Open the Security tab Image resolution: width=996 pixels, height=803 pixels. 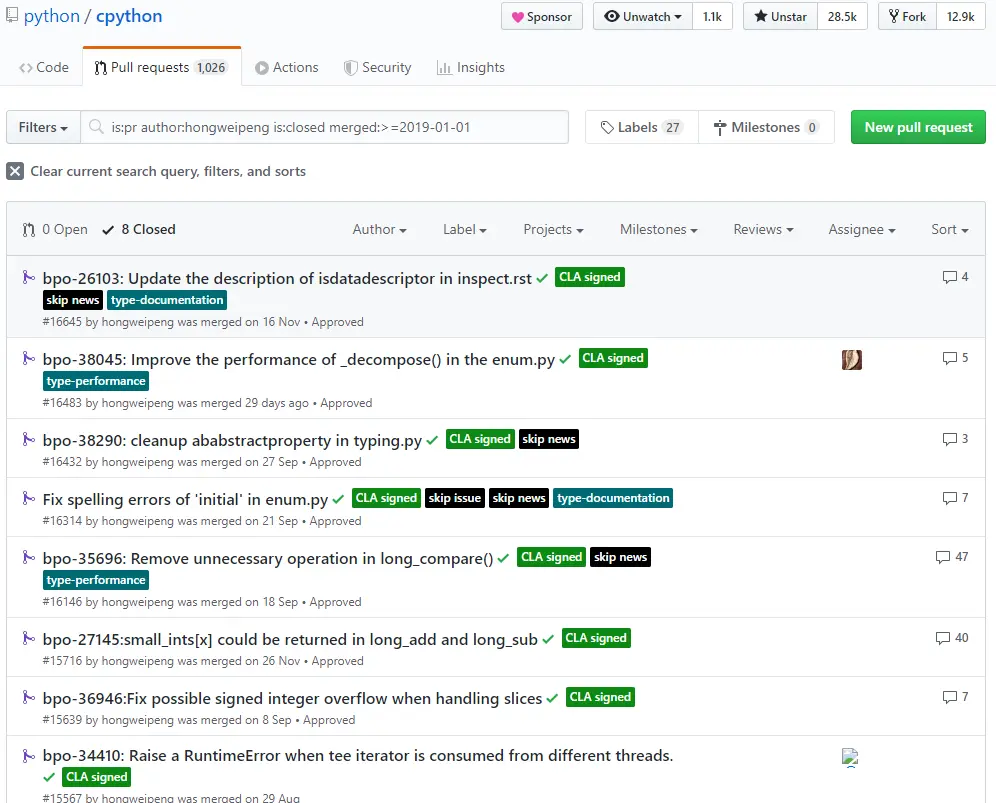378,67
